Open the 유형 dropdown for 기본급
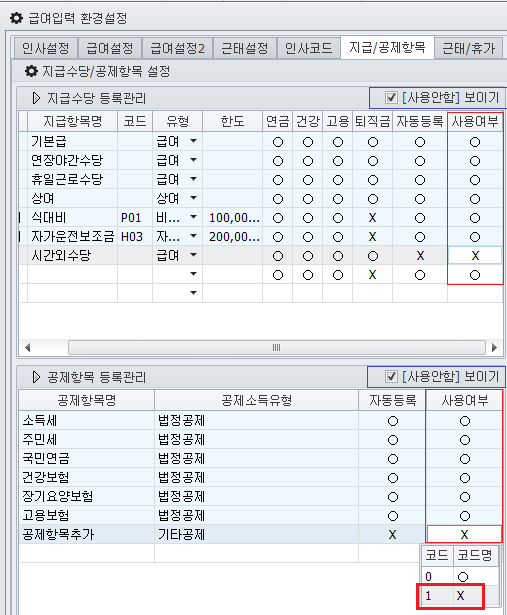Screen dimensions: 507x615 (193, 141)
